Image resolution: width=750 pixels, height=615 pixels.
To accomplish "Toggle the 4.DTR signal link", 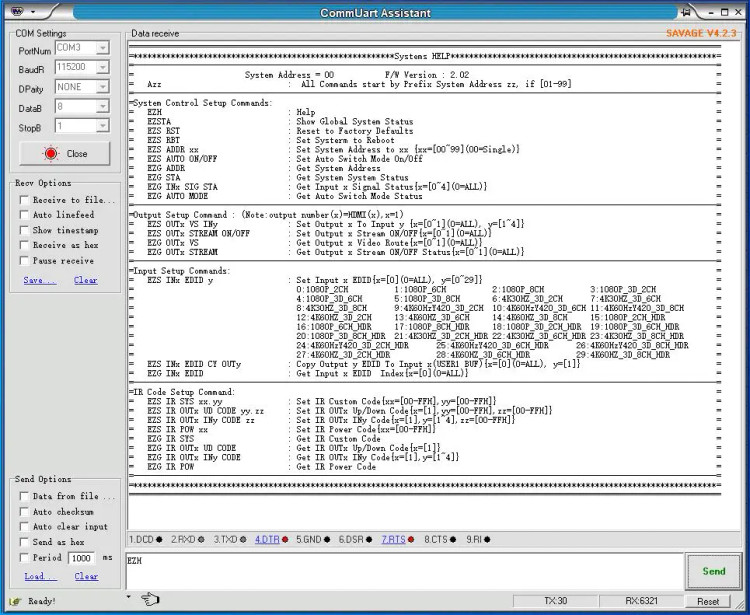I will tap(267, 539).
